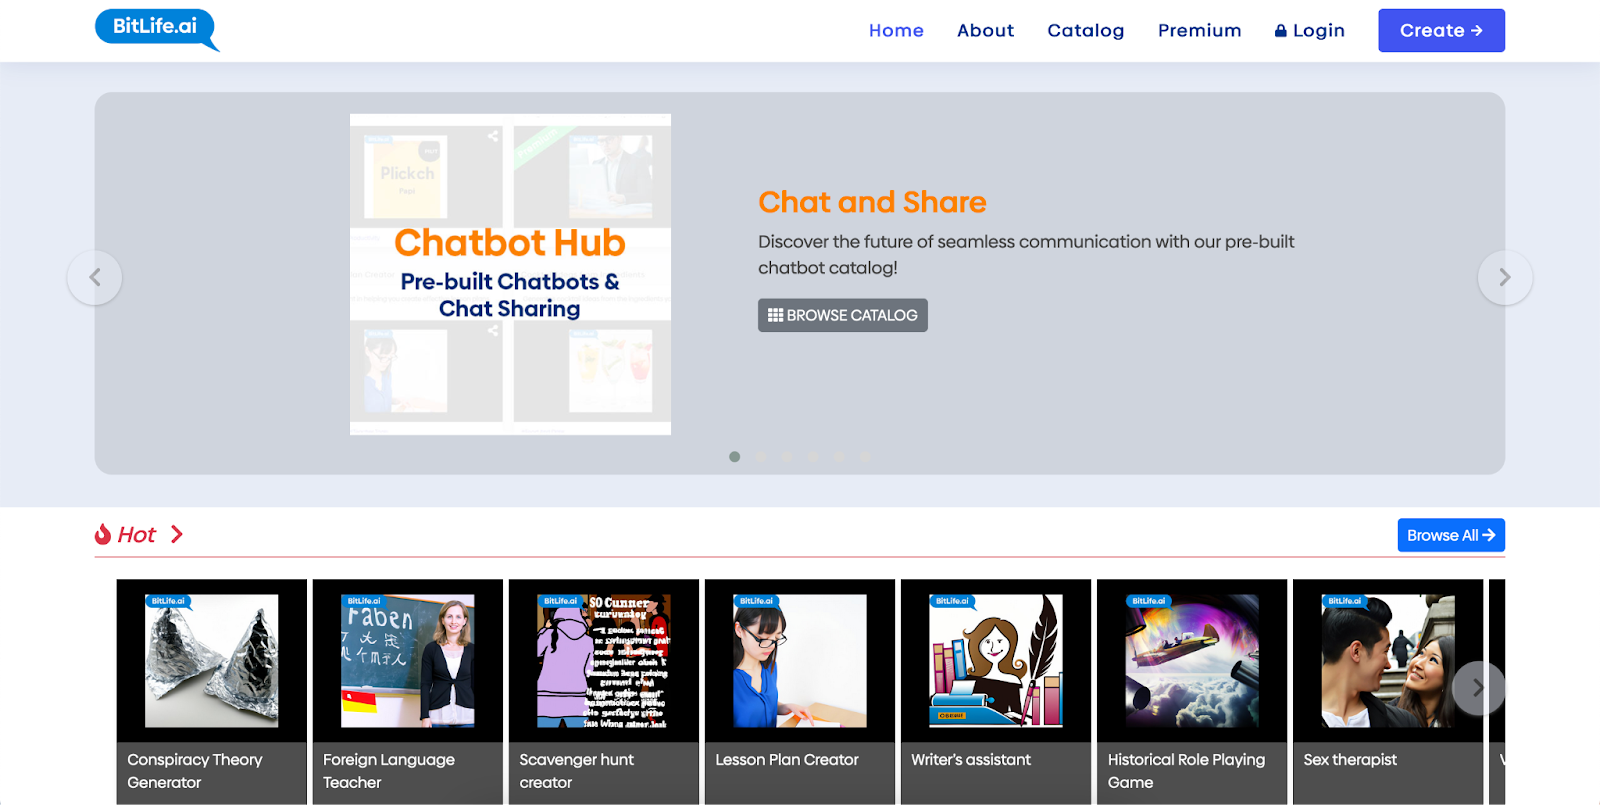Click the BROWSE CATALOG button
The width and height of the screenshot is (1600, 805).
pos(842,315)
